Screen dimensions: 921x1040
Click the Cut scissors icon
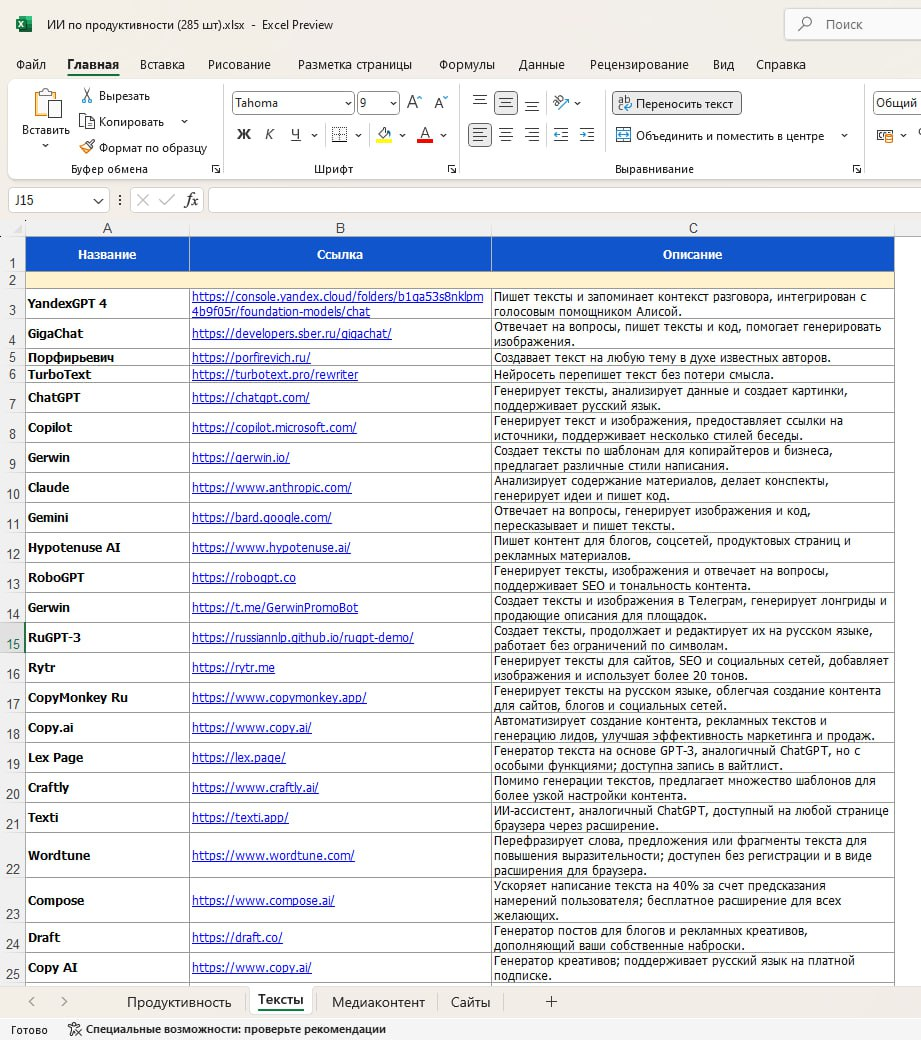point(87,96)
